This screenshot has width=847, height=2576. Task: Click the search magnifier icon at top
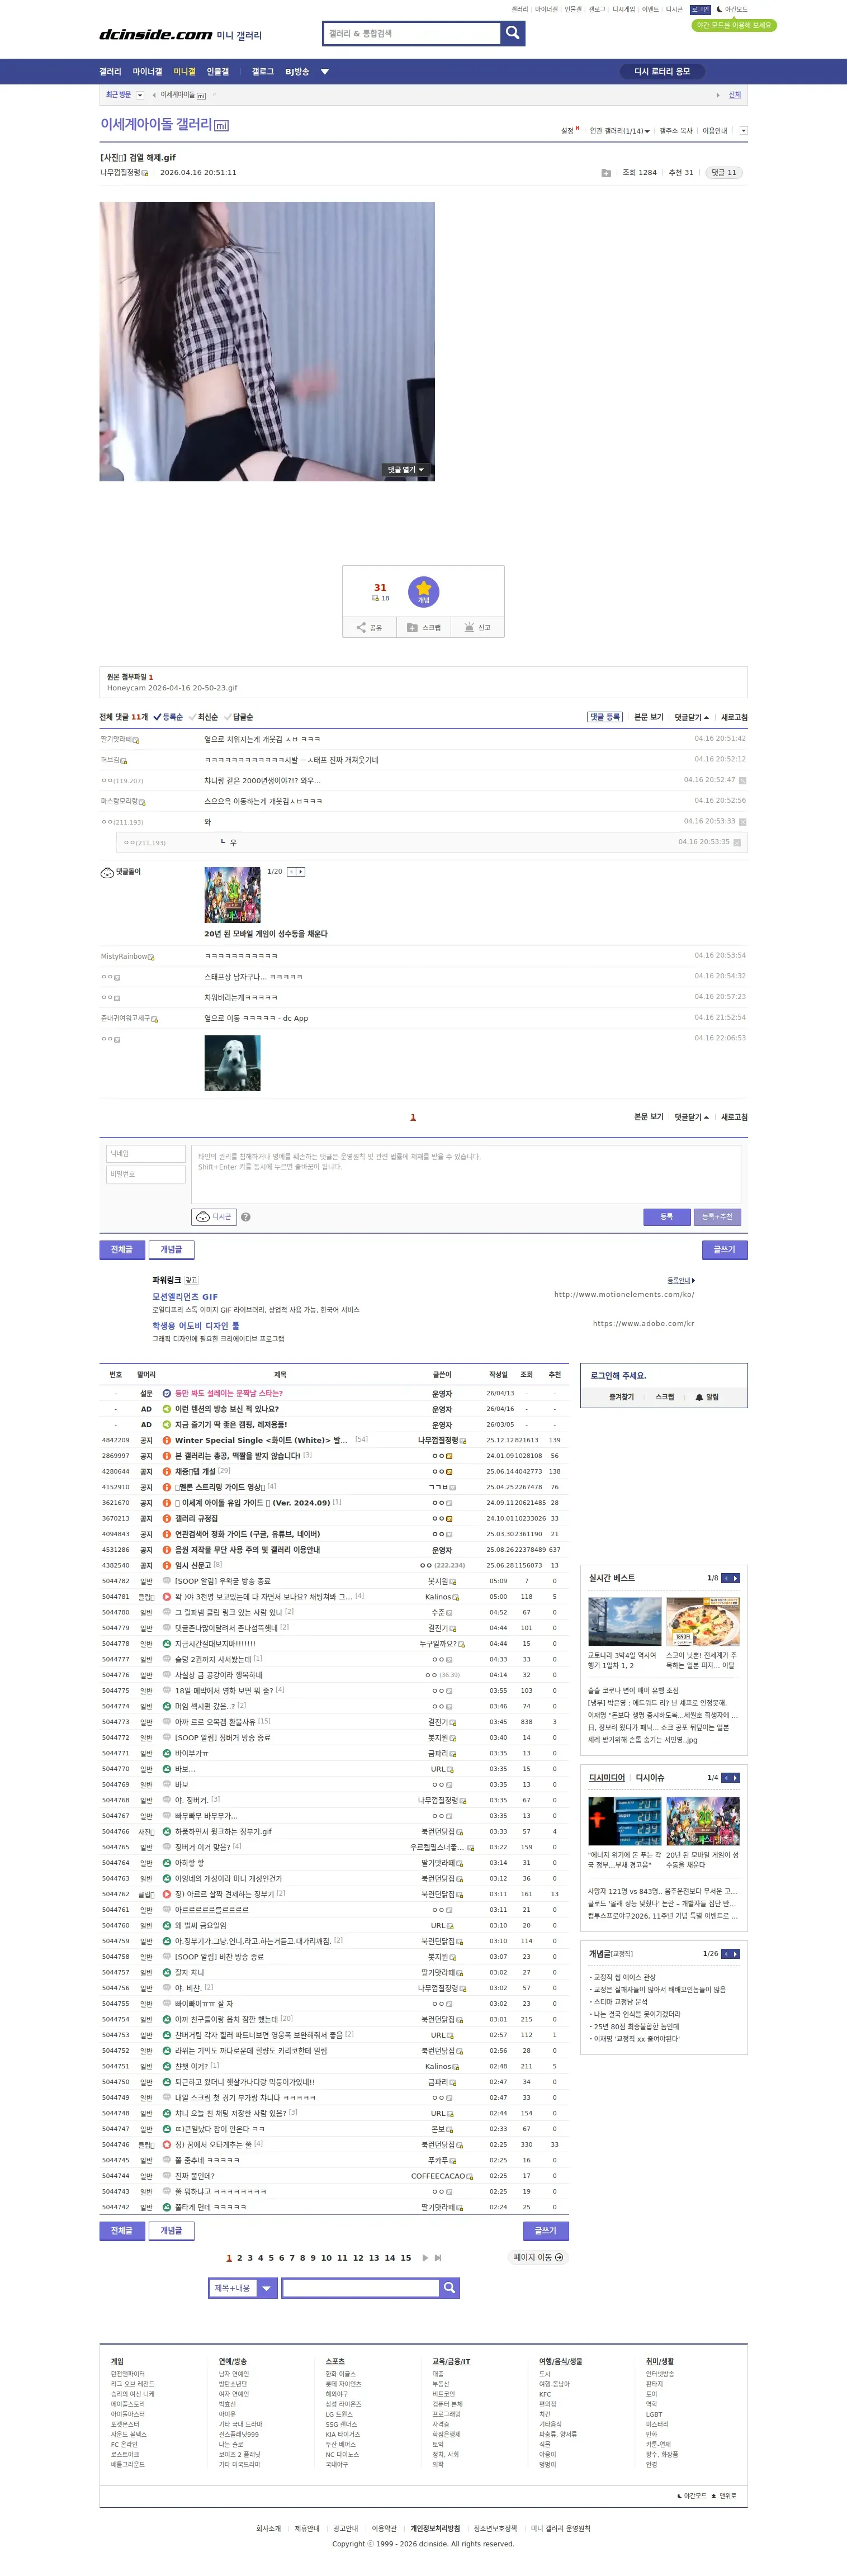pyautogui.click(x=512, y=33)
